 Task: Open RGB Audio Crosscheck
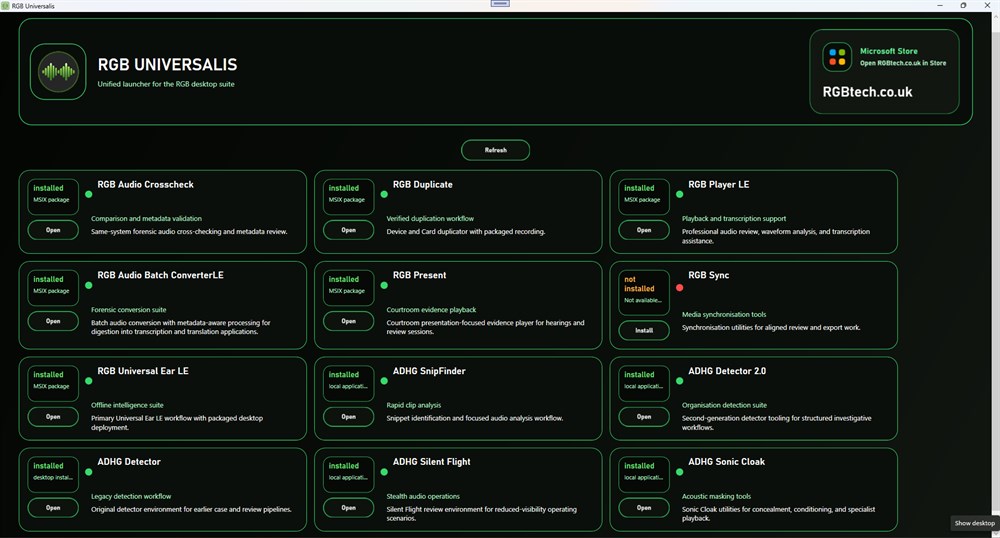tap(53, 230)
